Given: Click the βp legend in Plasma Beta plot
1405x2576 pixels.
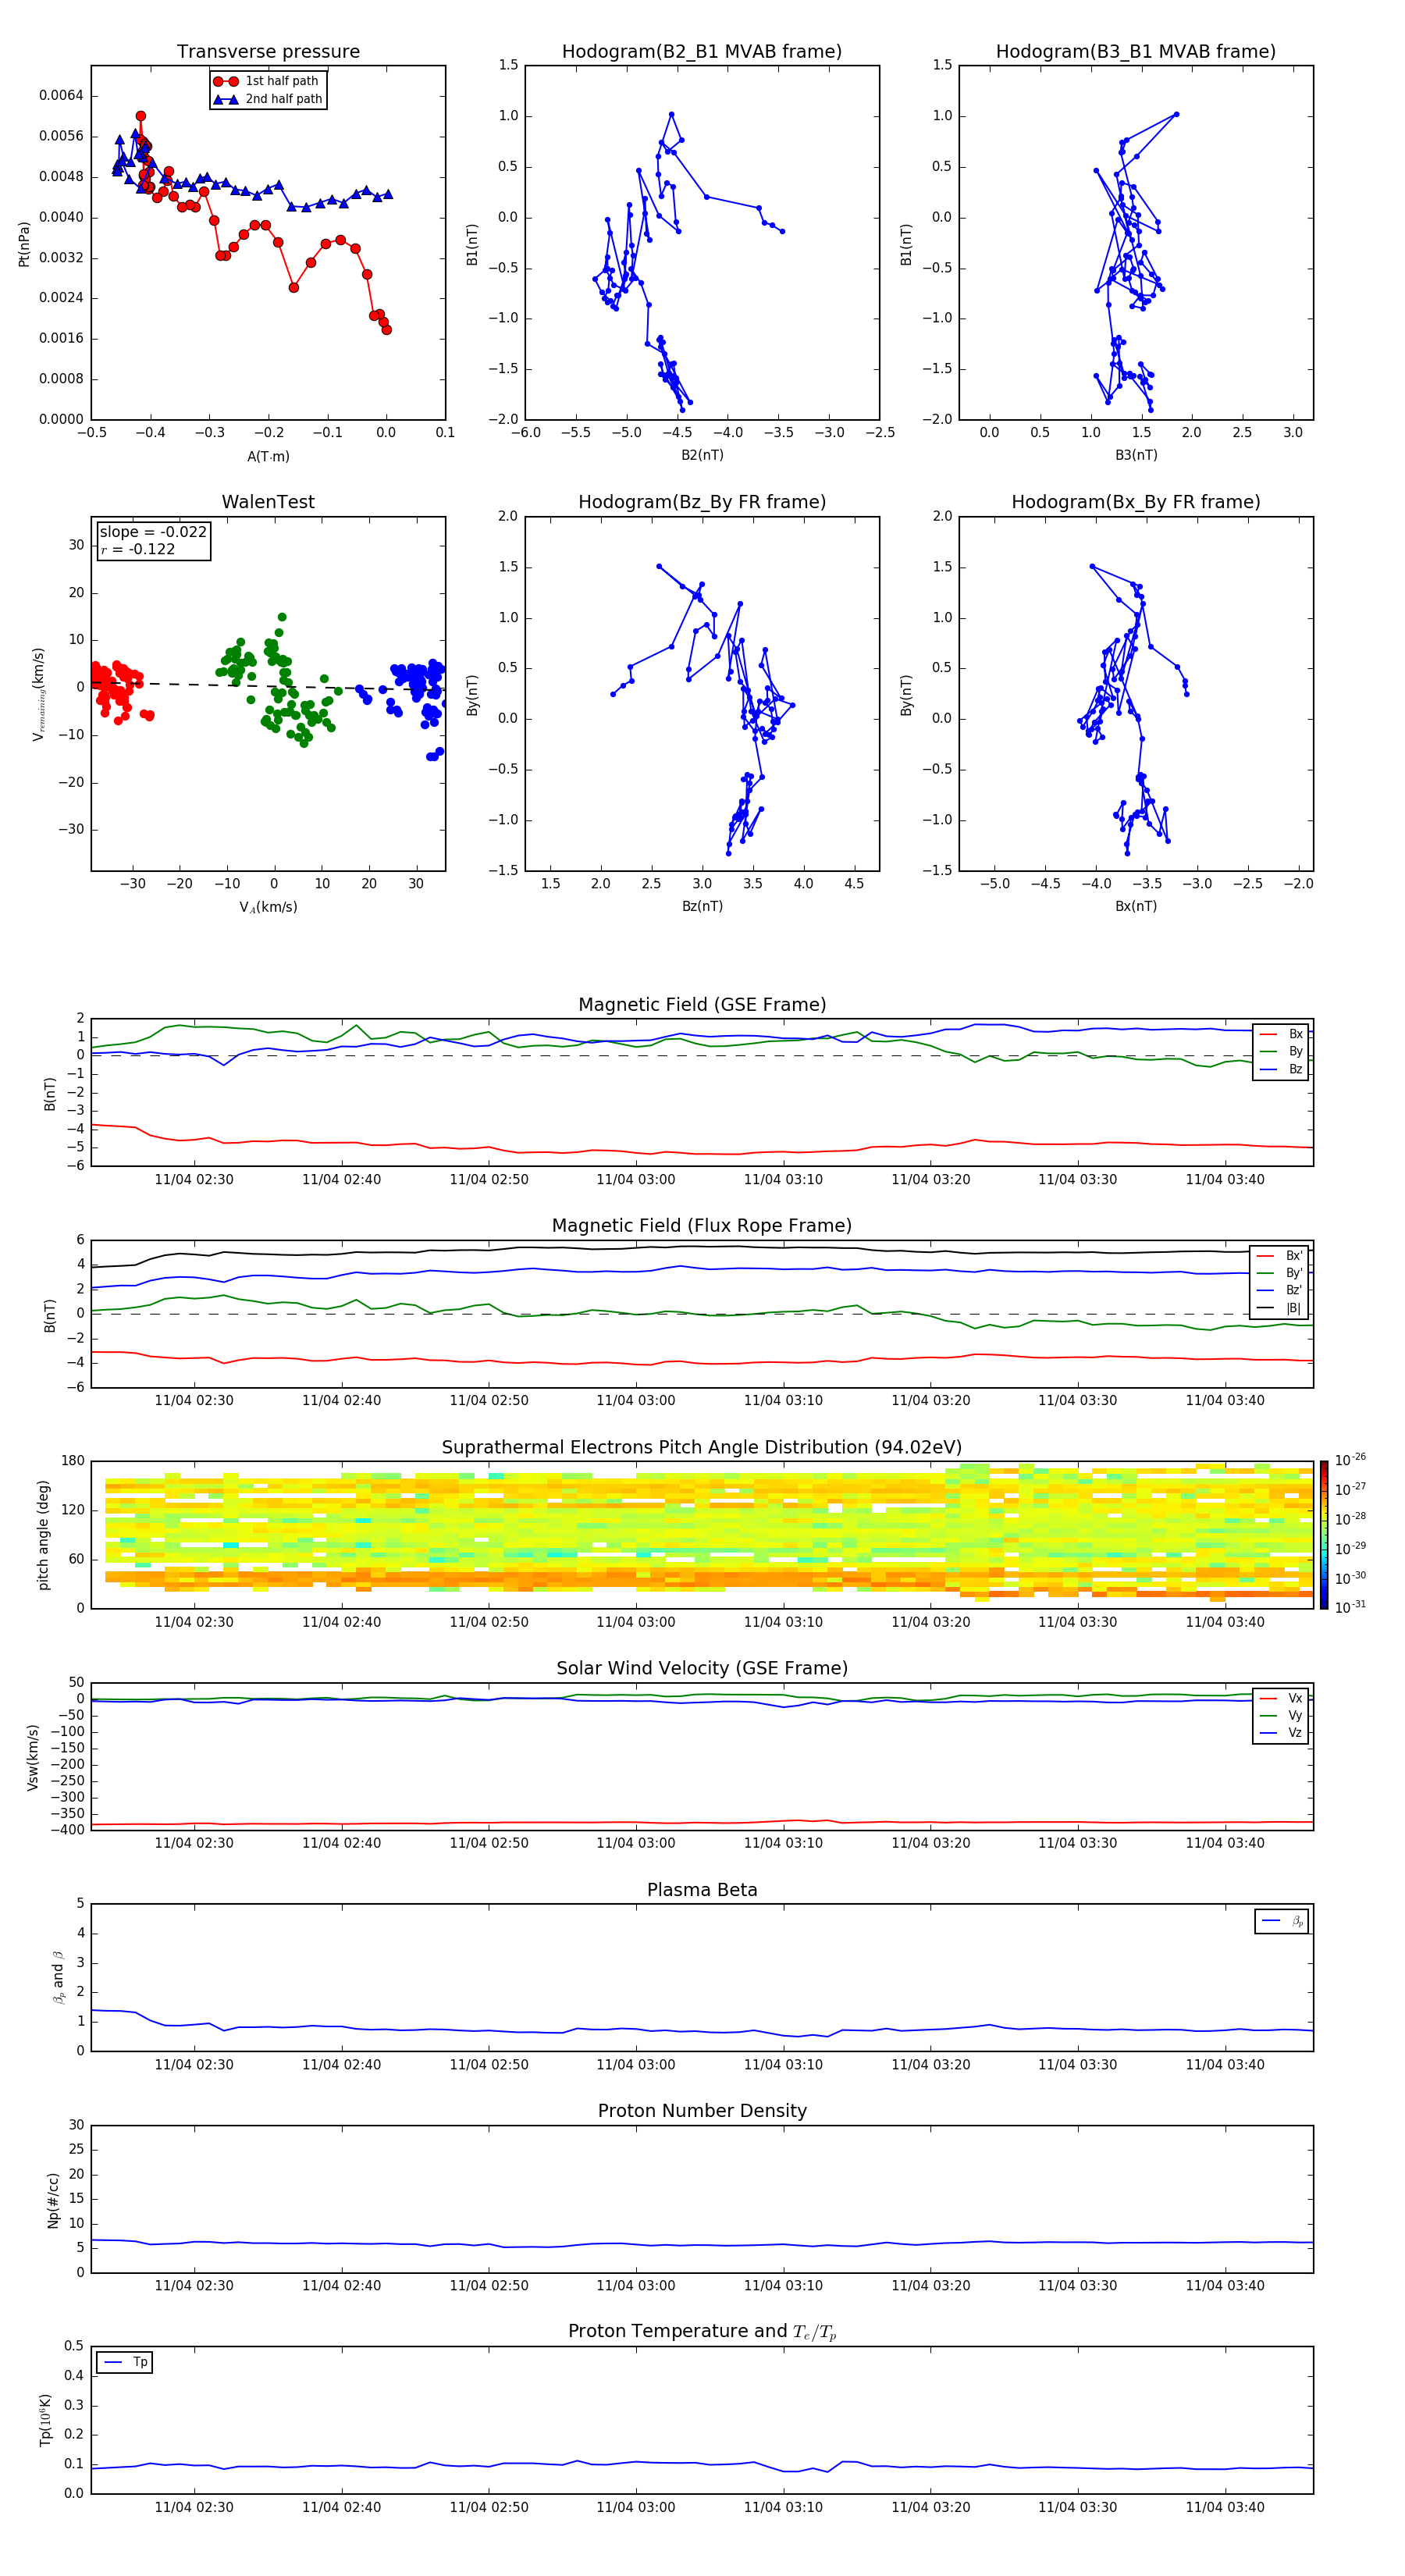Looking at the screenshot, I should click(x=1281, y=1921).
